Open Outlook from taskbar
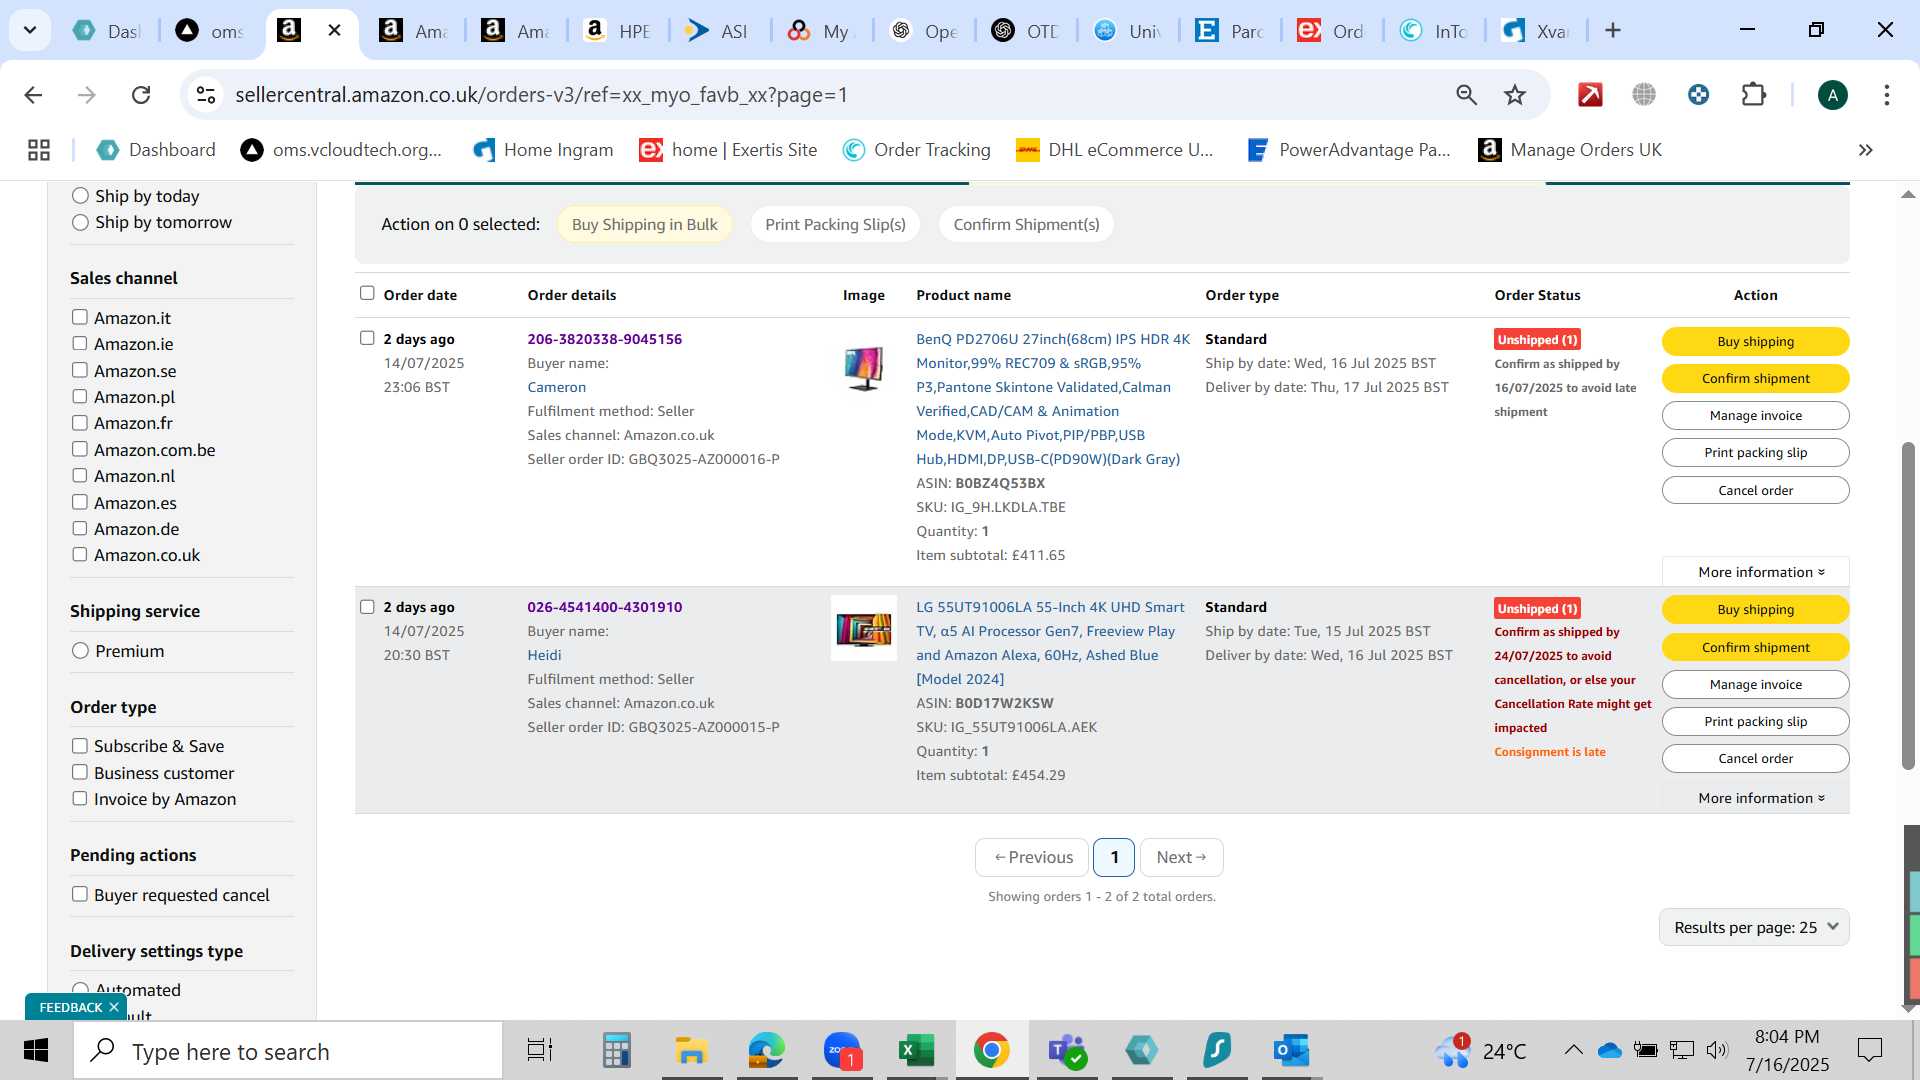The image size is (1920, 1080). [1291, 1051]
